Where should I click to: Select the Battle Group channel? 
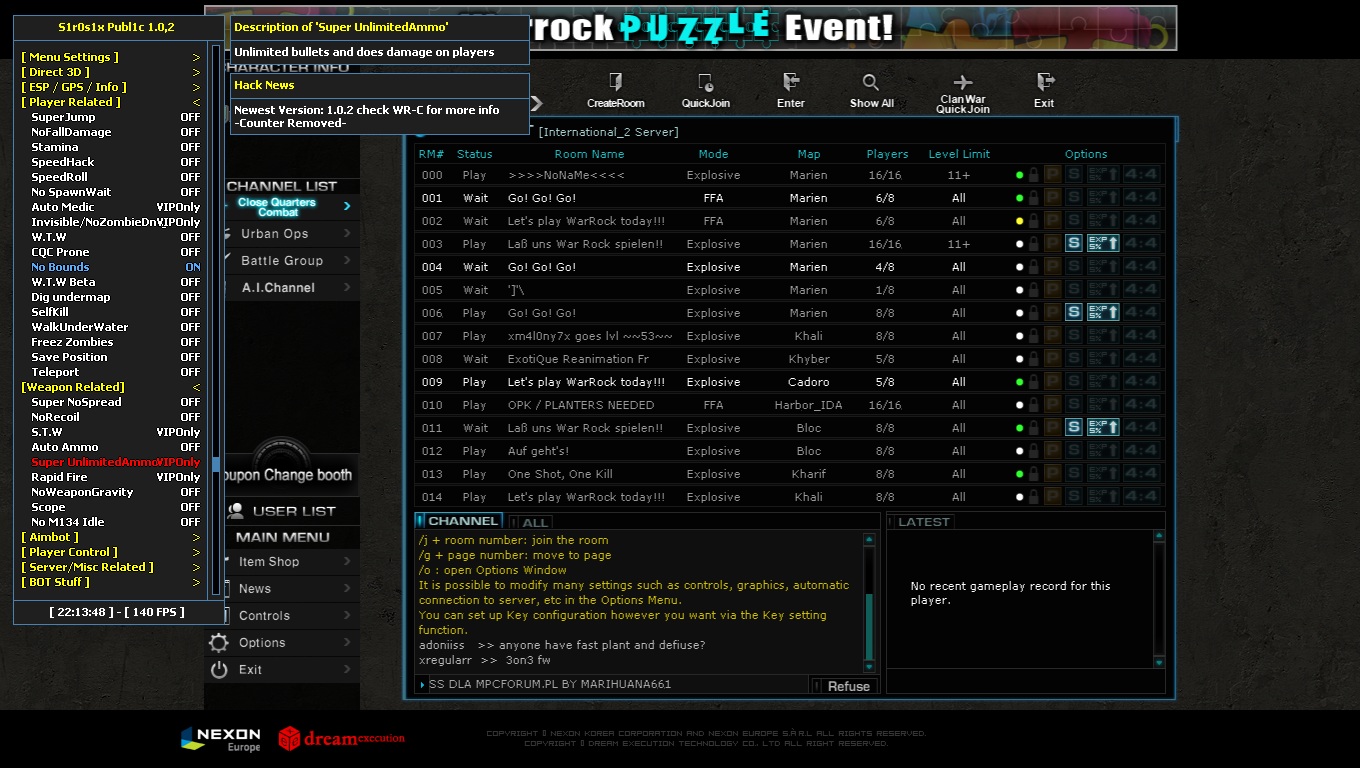[x=290, y=261]
